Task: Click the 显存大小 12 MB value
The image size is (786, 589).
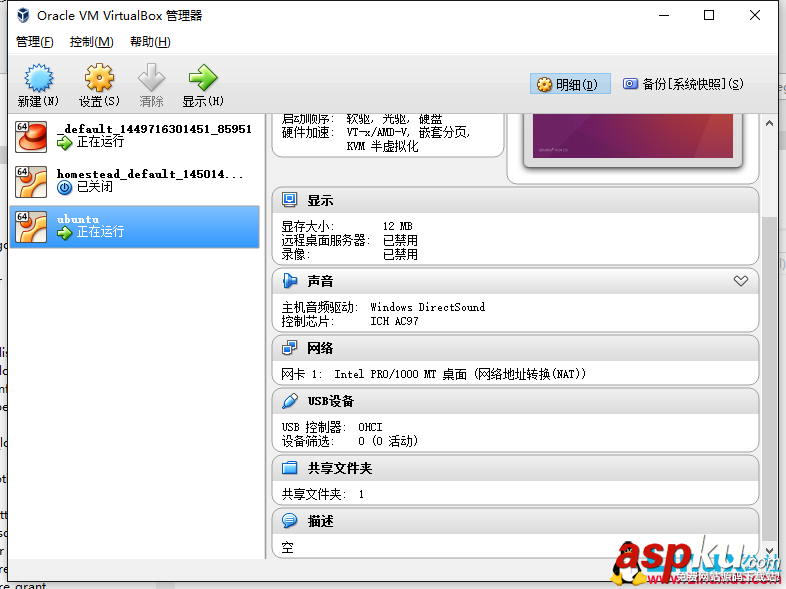Action: [398, 226]
